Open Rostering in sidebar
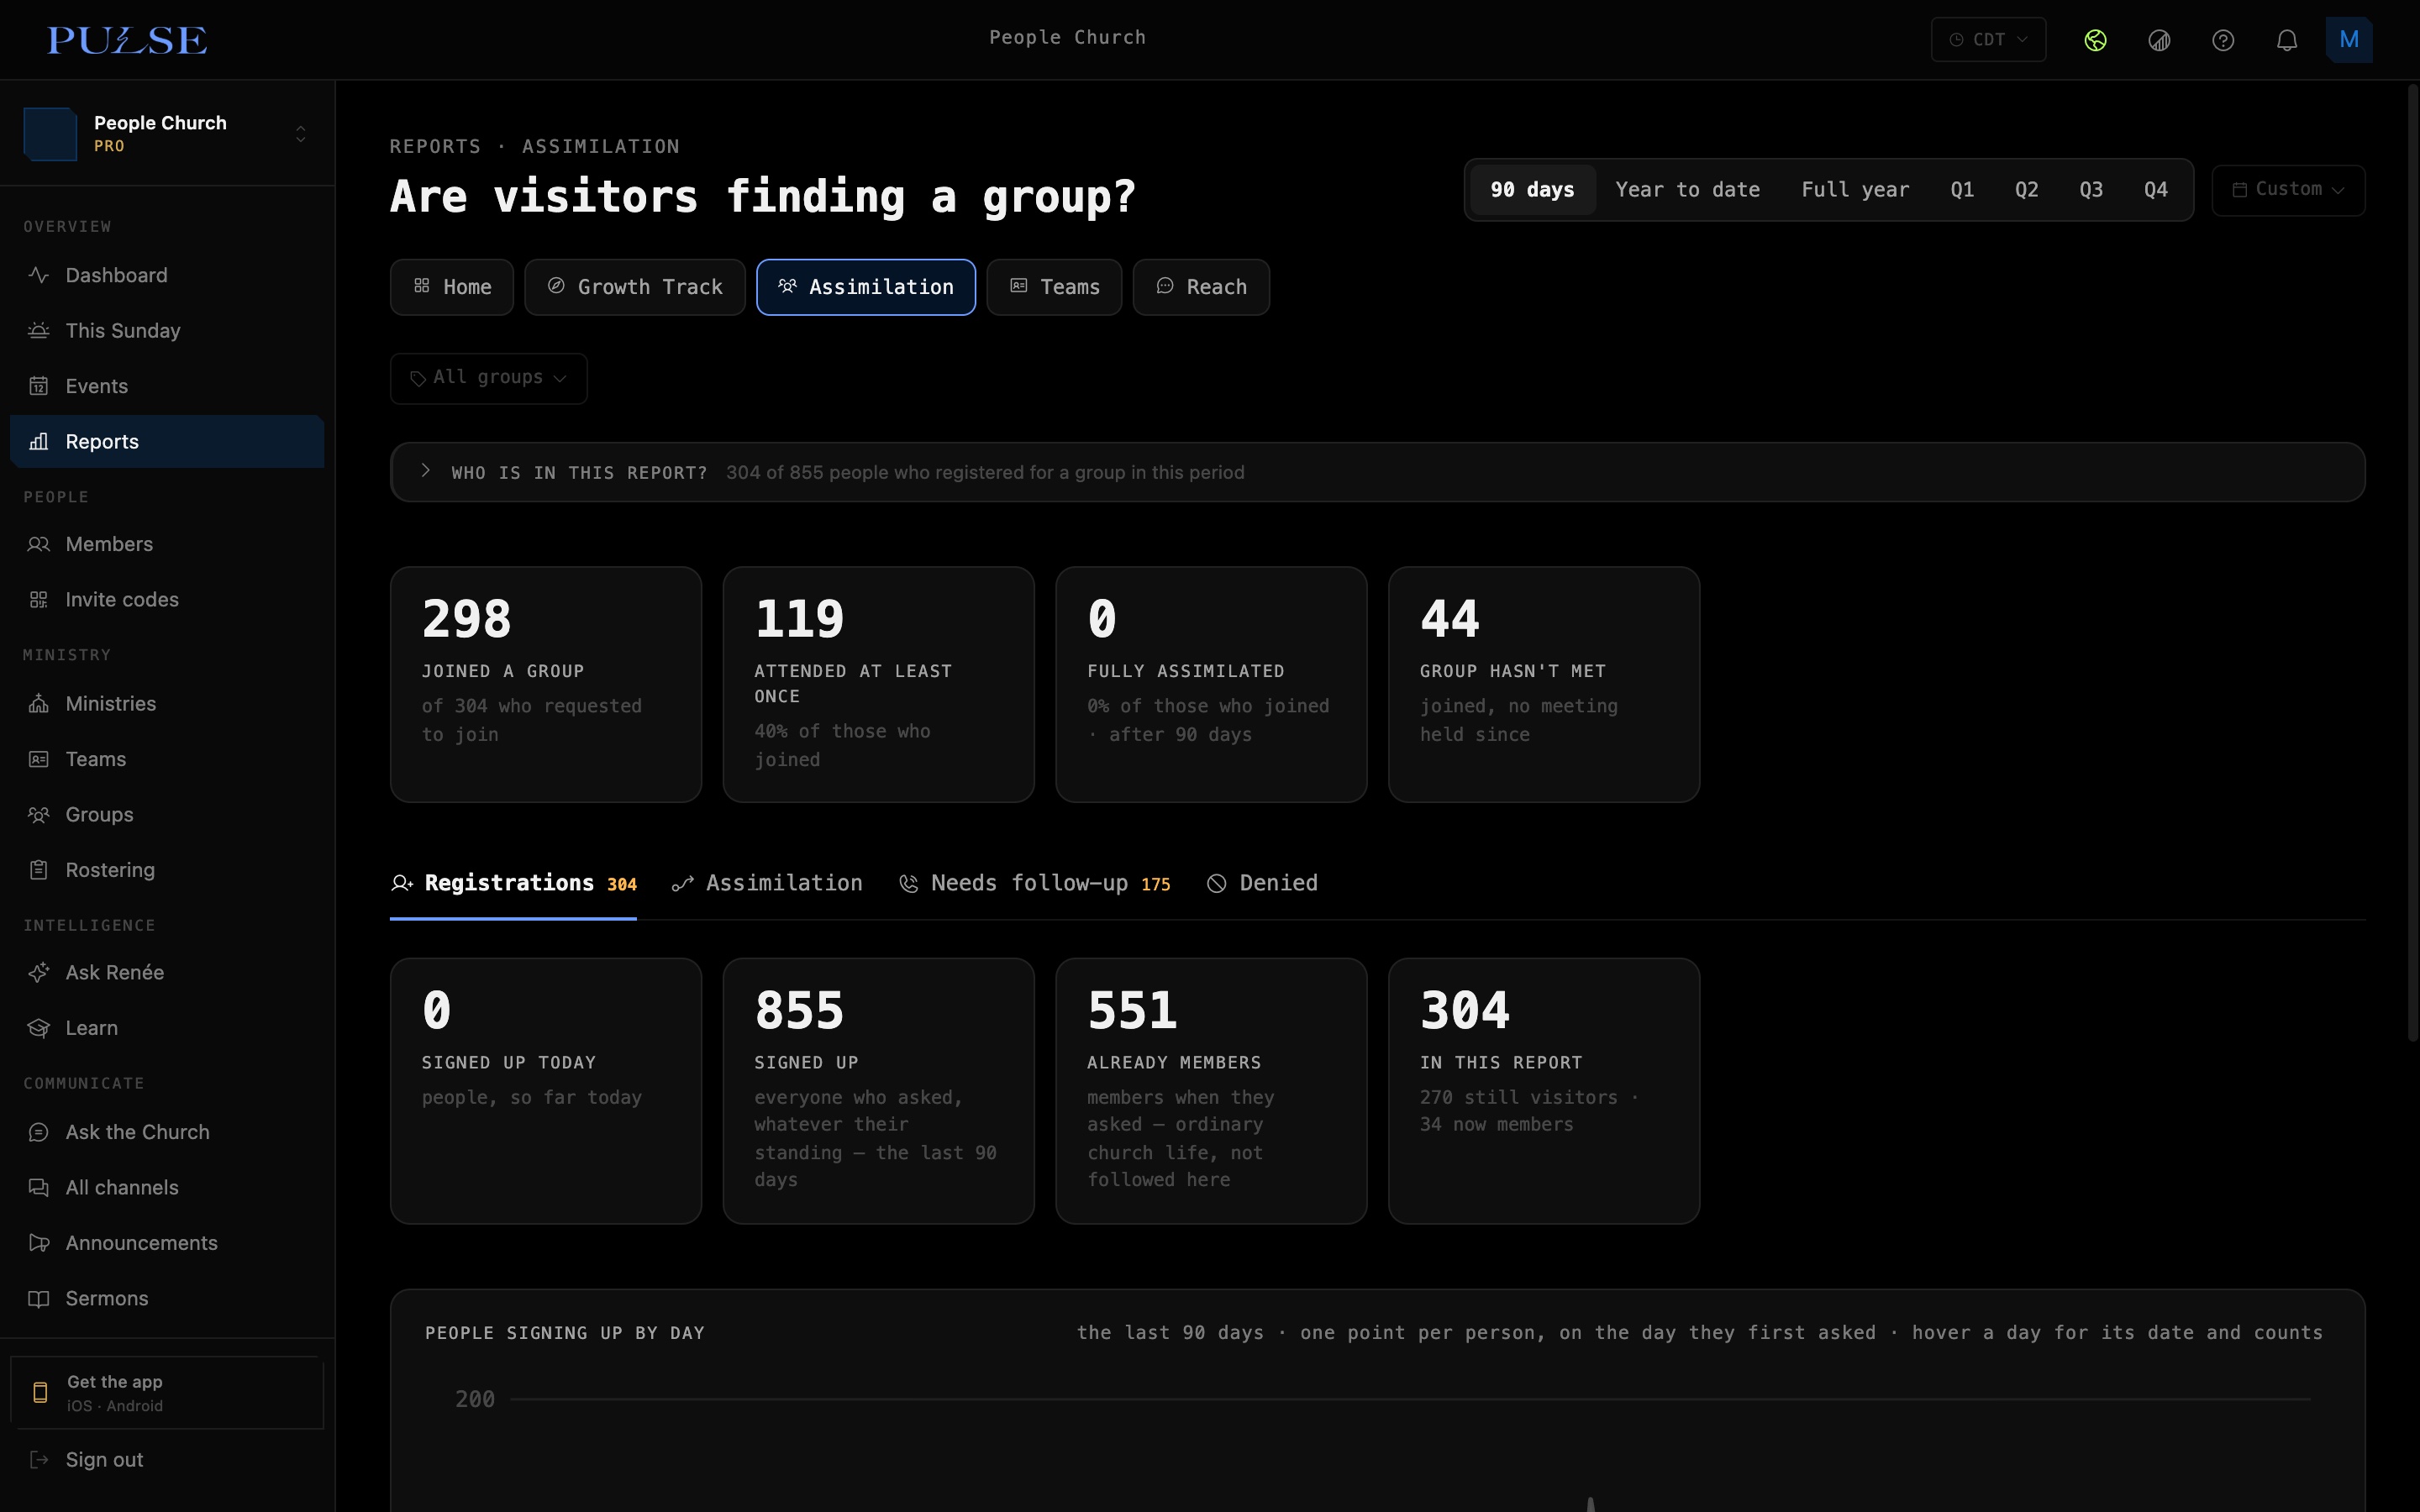Screen dimensions: 2420x1512 click(x=167, y=870)
